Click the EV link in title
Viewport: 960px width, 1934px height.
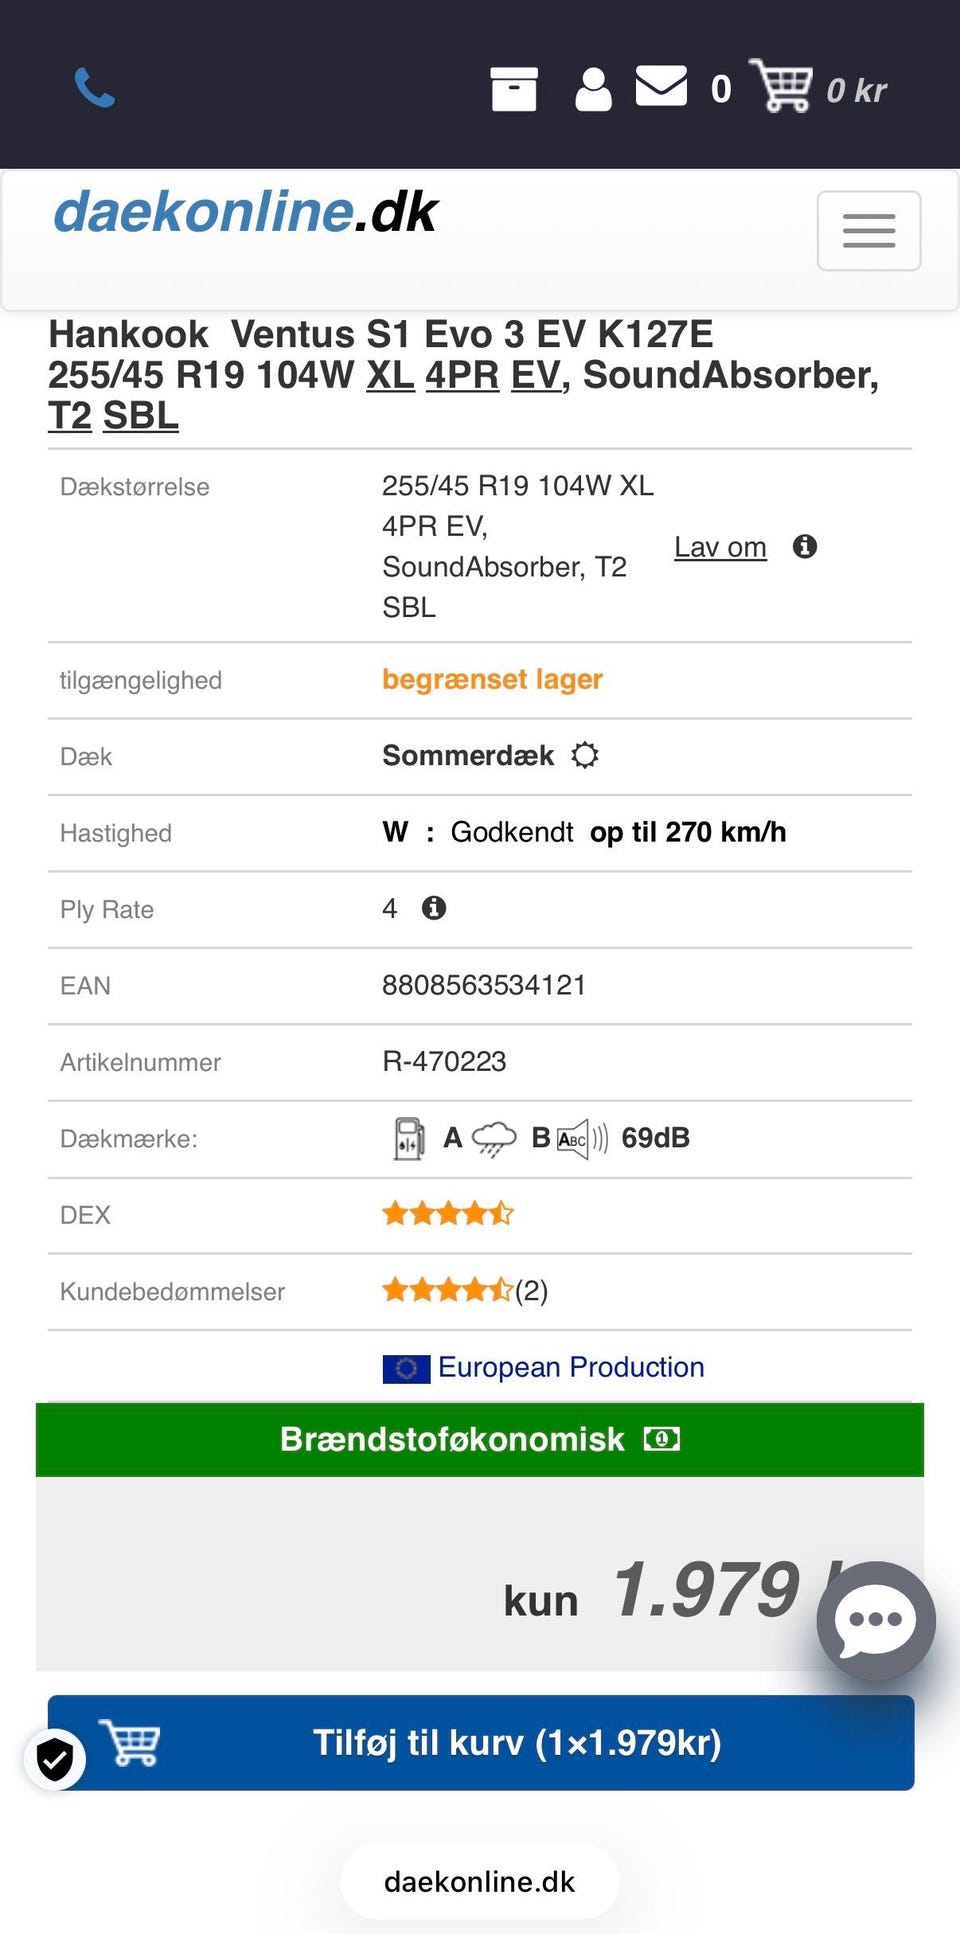(x=535, y=375)
